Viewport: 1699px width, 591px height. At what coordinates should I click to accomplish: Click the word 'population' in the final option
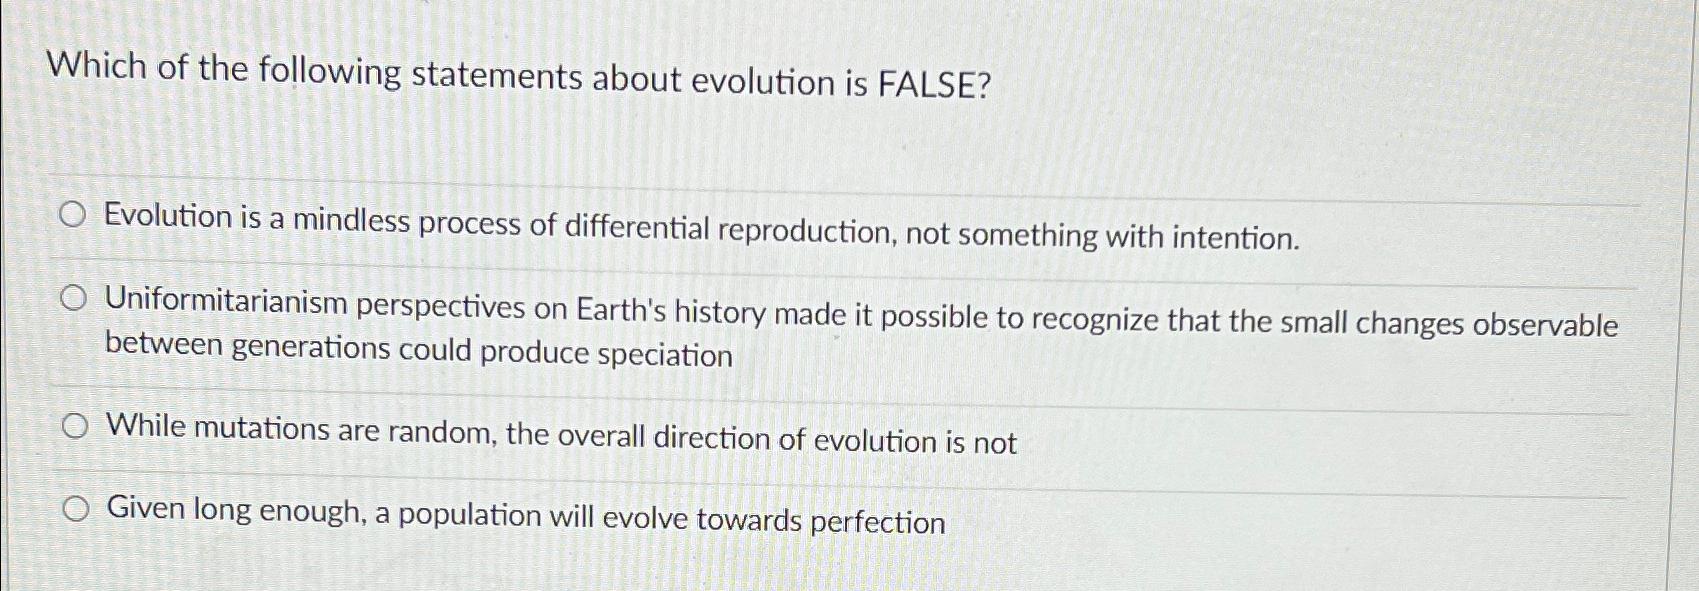pos(469,517)
